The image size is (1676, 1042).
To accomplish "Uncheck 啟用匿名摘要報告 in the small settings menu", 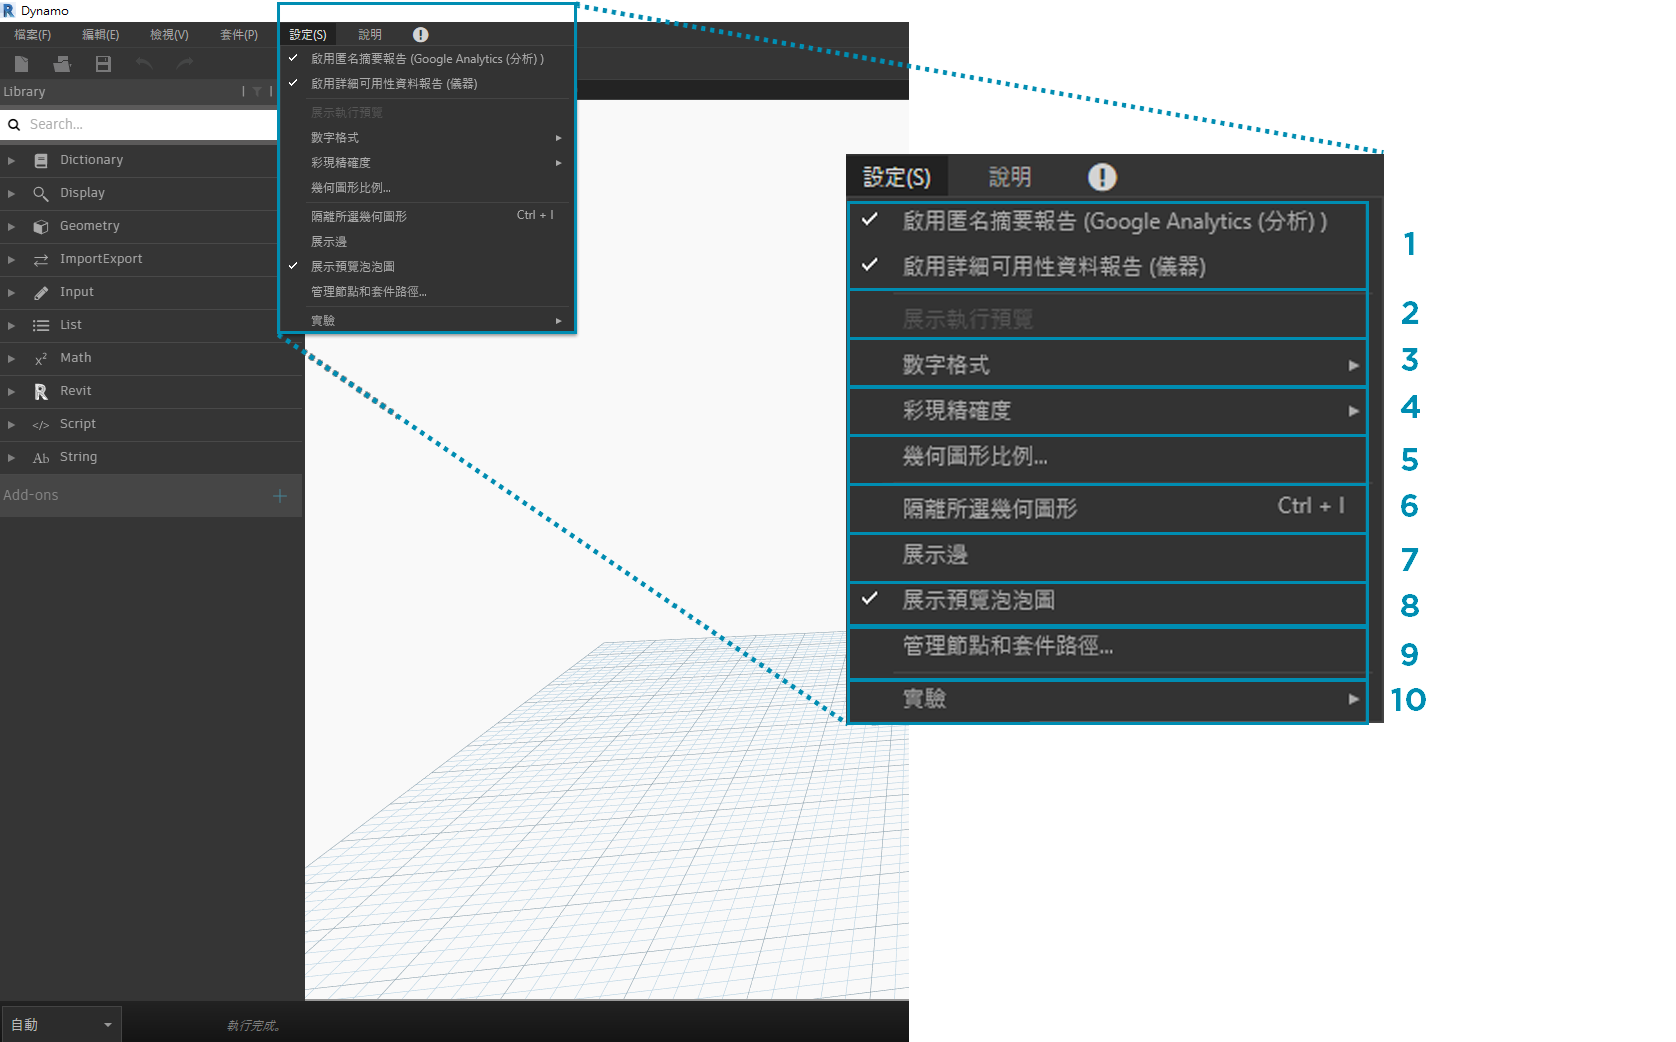I will [293, 58].
